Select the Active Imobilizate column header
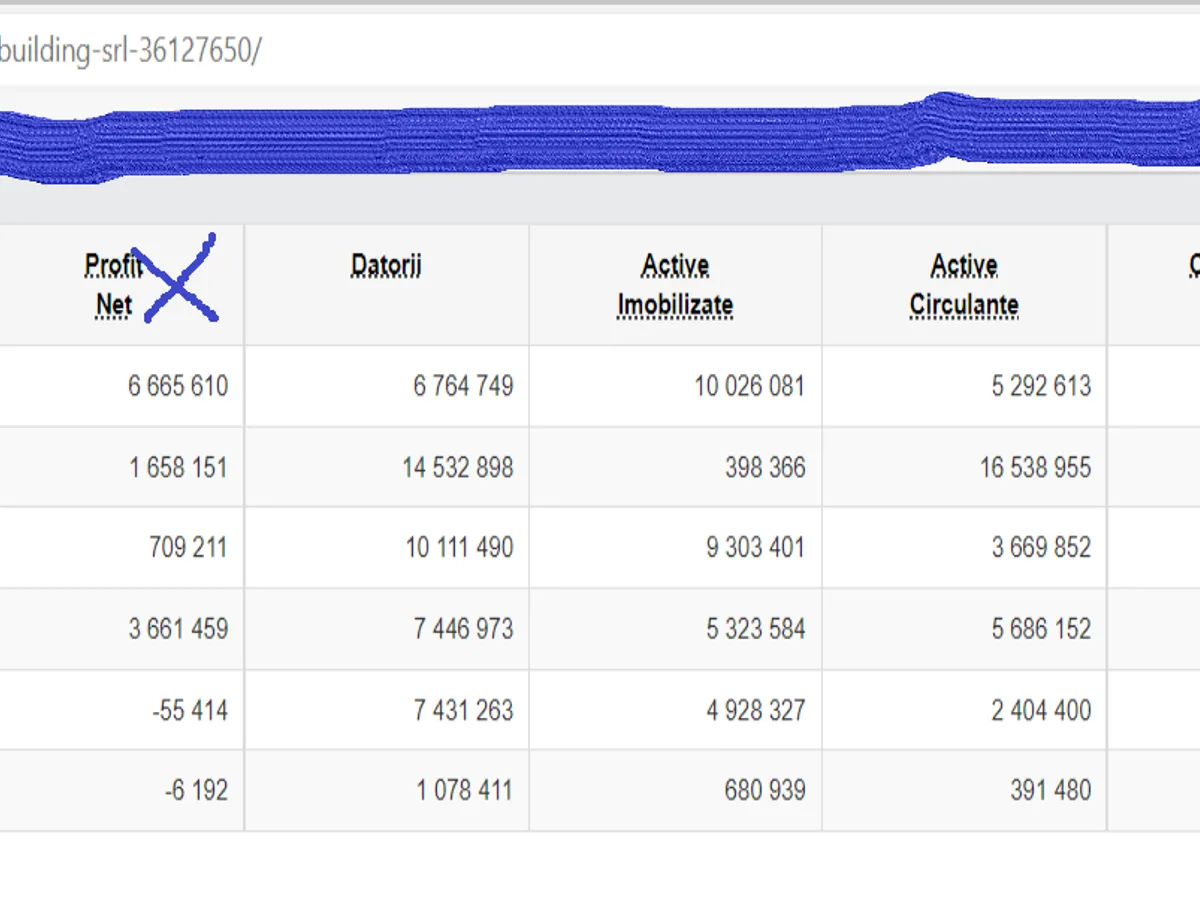 (675, 285)
